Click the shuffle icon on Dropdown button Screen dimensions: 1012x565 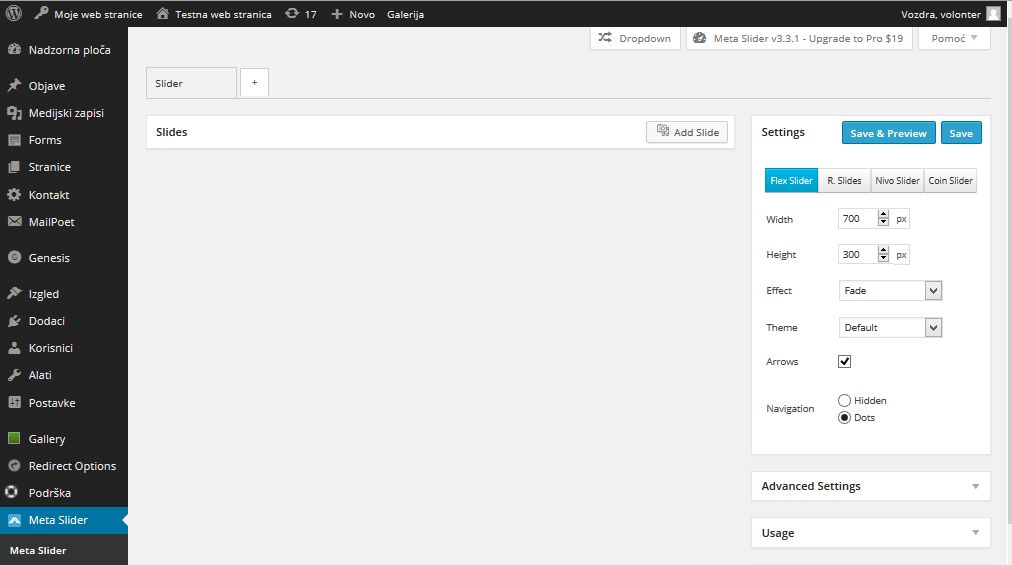click(605, 37)
